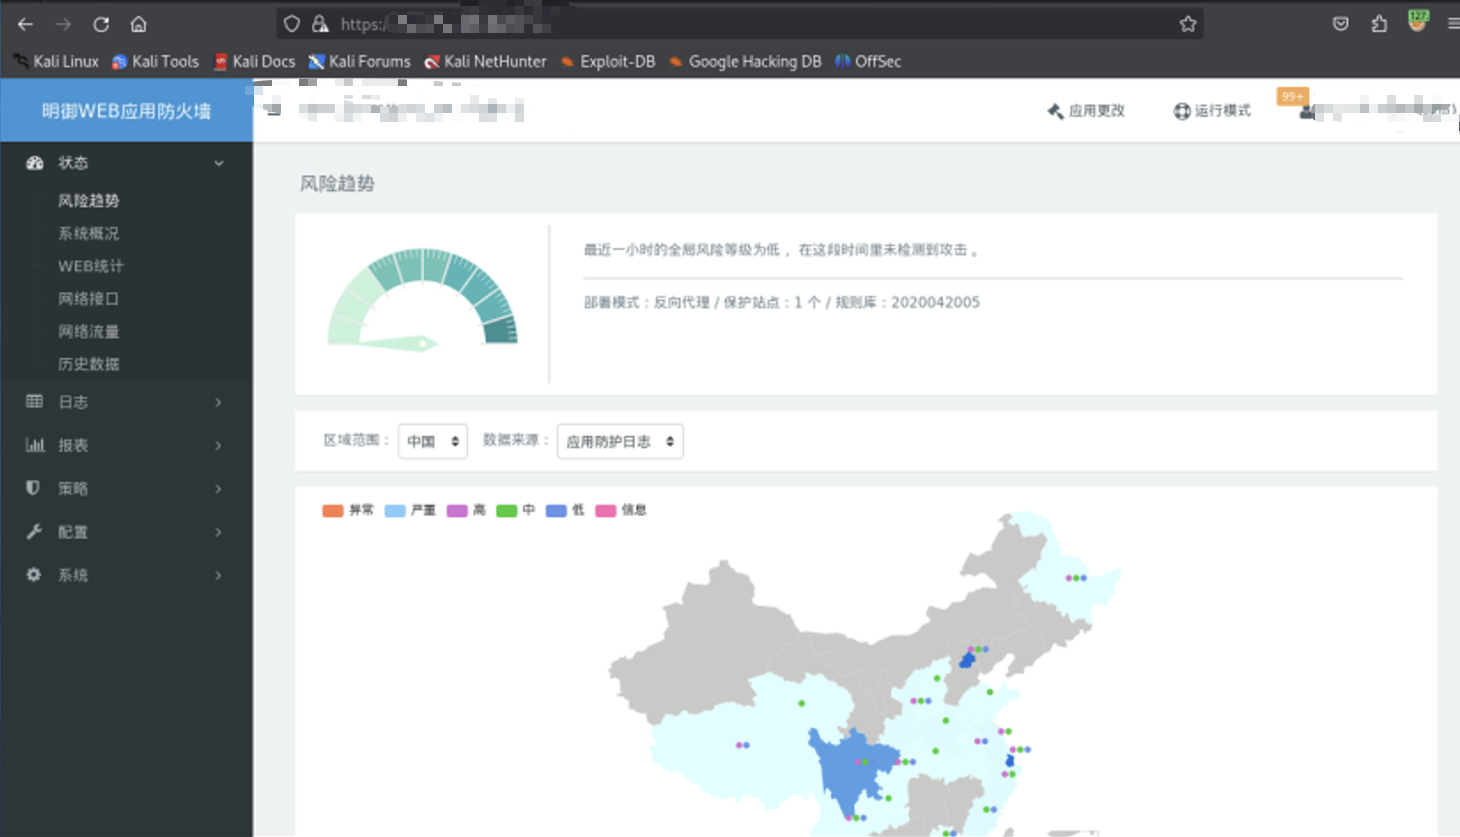Expand the 策略 menu chevron

click(218, 488)
